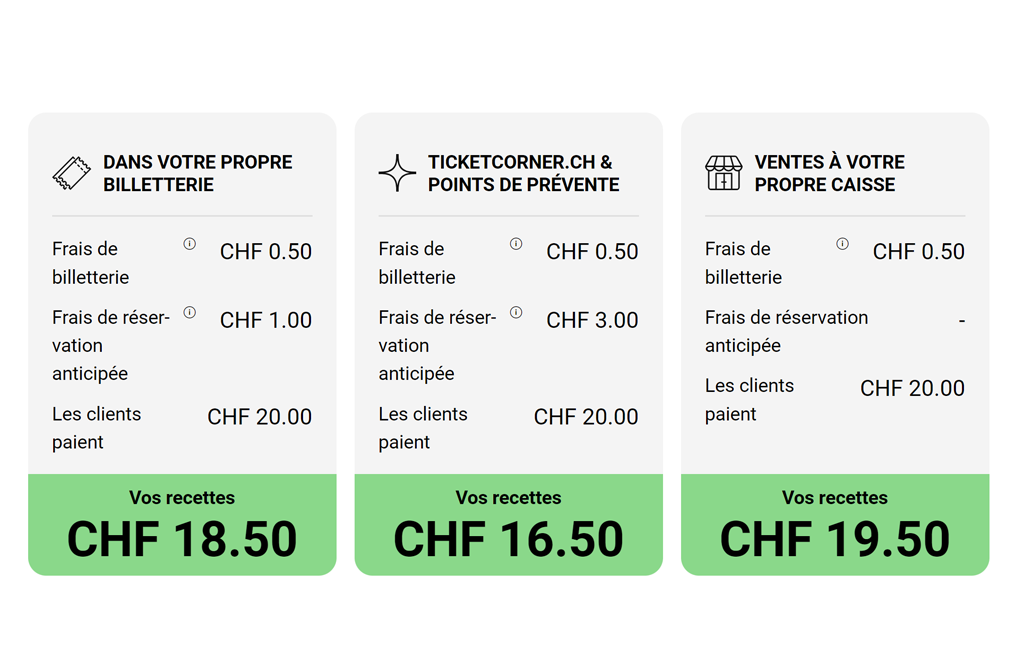Click Frais de réservation anticipée in propre caisse card
Screen dimensions: 1024x658
786,331
